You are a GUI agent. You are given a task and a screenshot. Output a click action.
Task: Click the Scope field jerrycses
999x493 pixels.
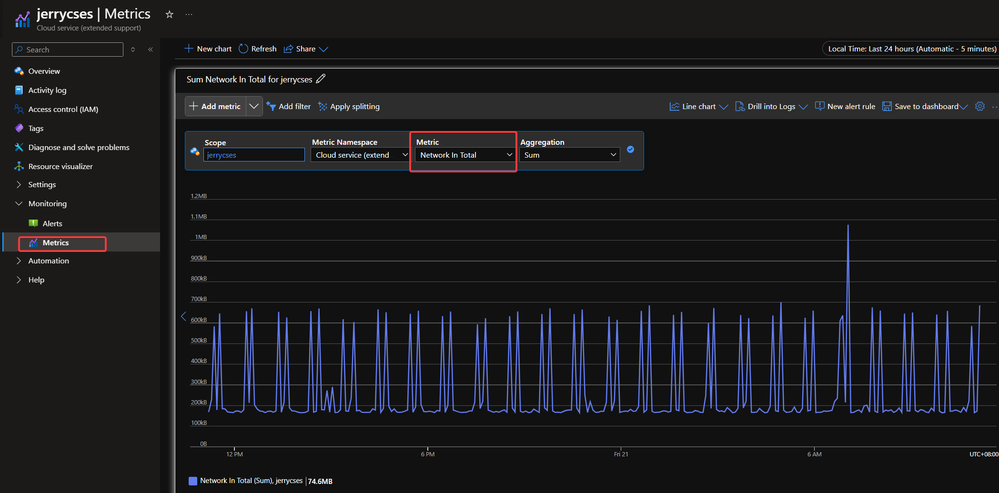(x=254, y=155)
